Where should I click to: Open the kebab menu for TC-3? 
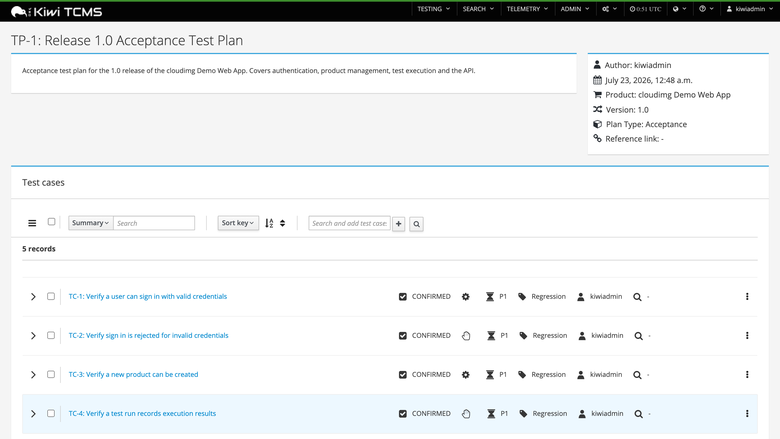pos(747,374)
